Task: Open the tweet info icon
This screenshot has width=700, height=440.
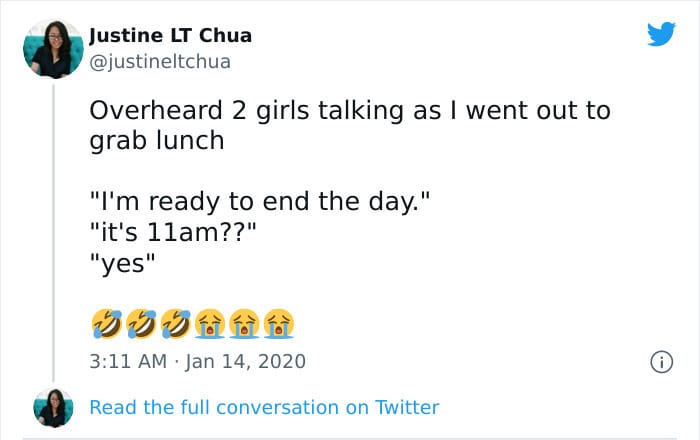Action: [x=661, y=360]
